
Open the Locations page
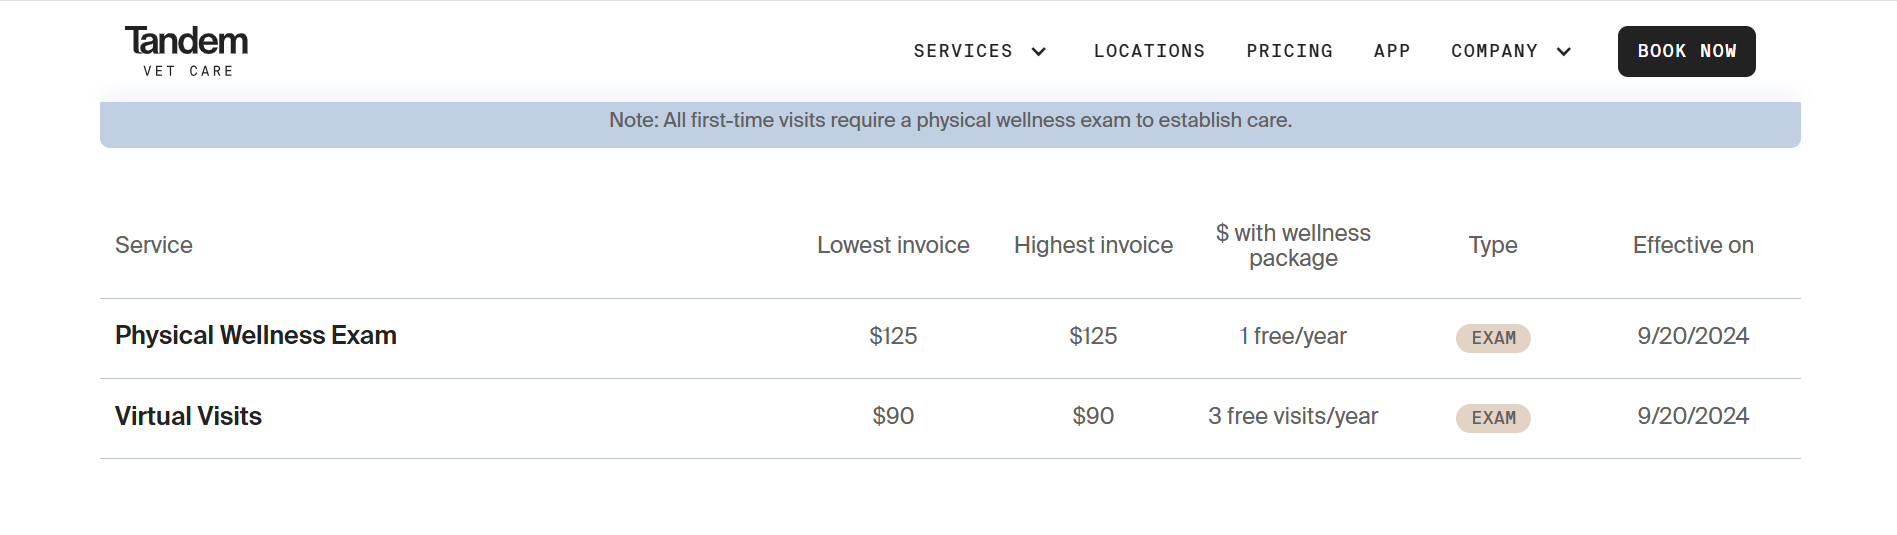[1149, 51]
